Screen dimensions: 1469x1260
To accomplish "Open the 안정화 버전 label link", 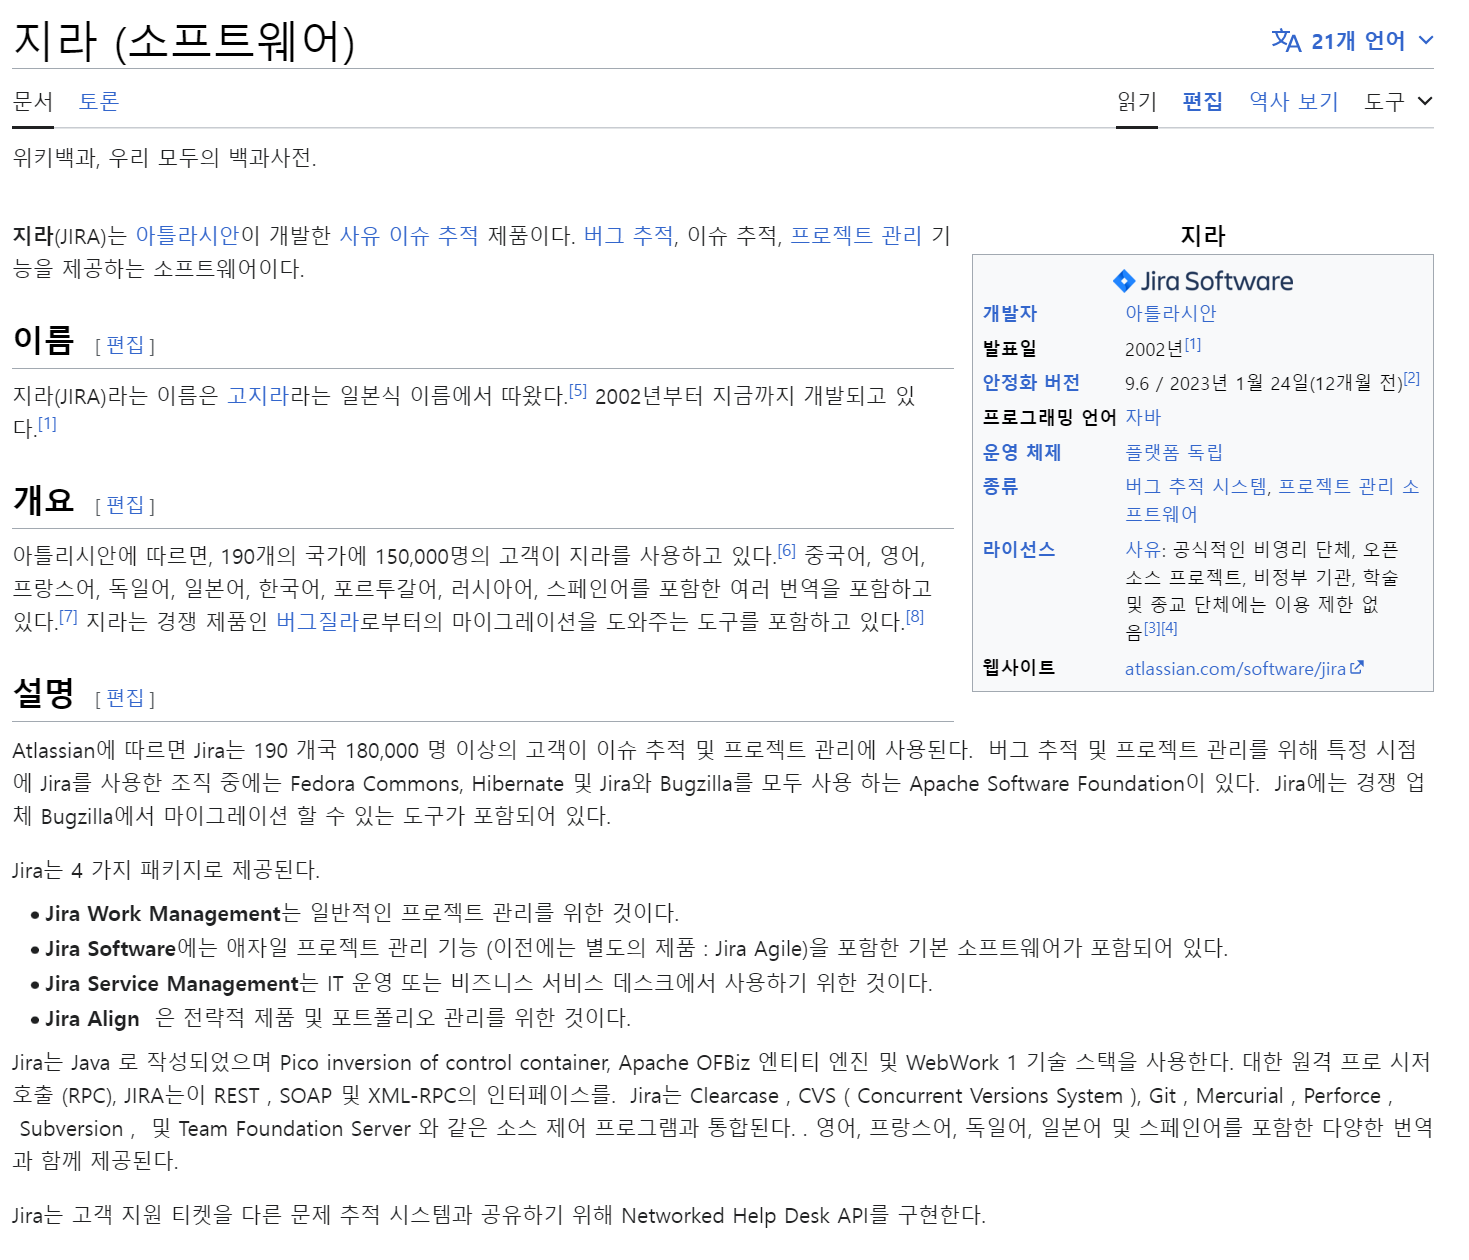I will pos(1031,383).
